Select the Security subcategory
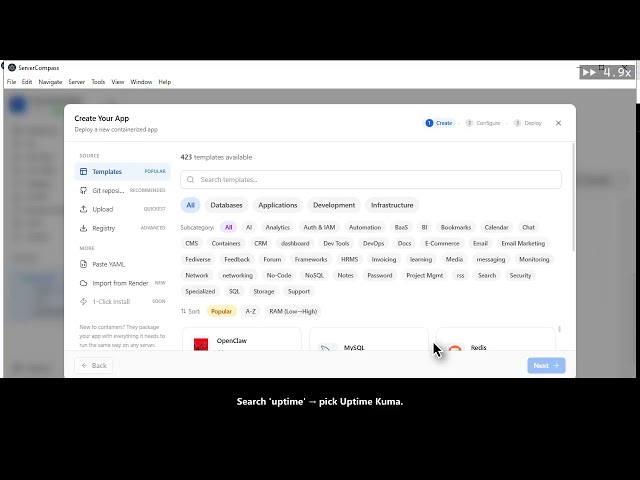This screenshot has width=640, height=480. (x=520, y=275)
